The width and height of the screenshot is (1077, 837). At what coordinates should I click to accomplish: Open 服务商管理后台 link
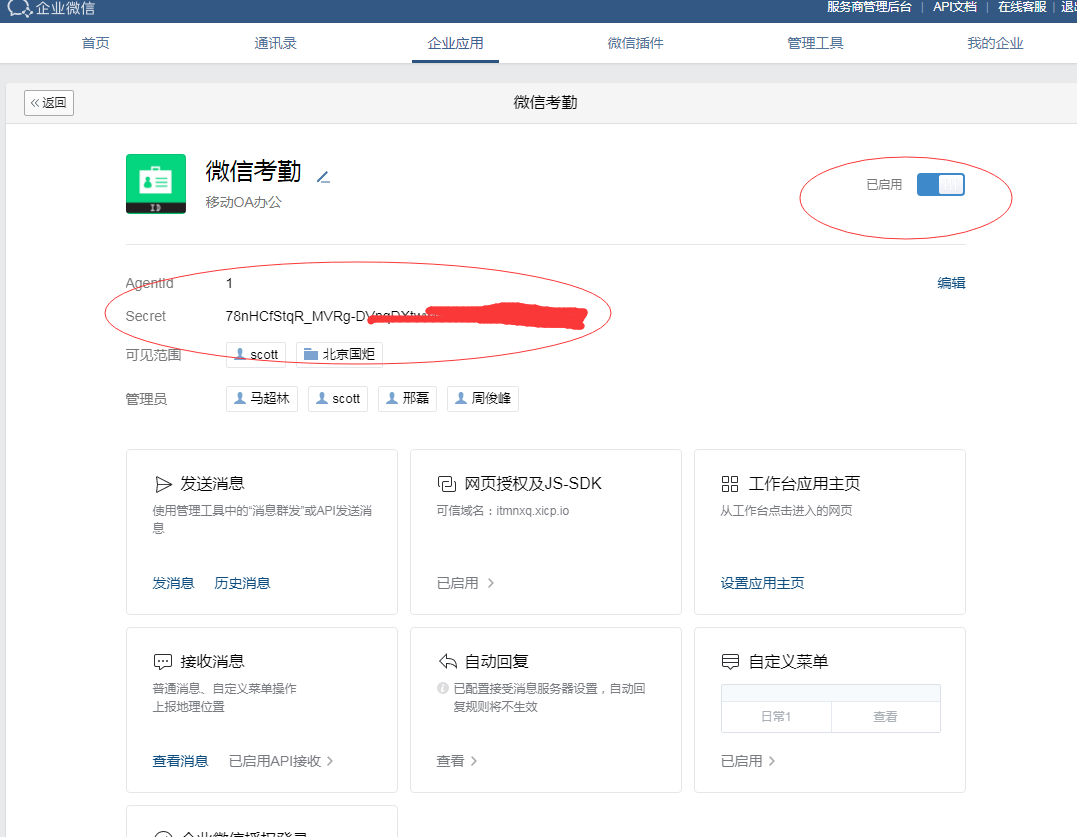[x=869, y=7]
